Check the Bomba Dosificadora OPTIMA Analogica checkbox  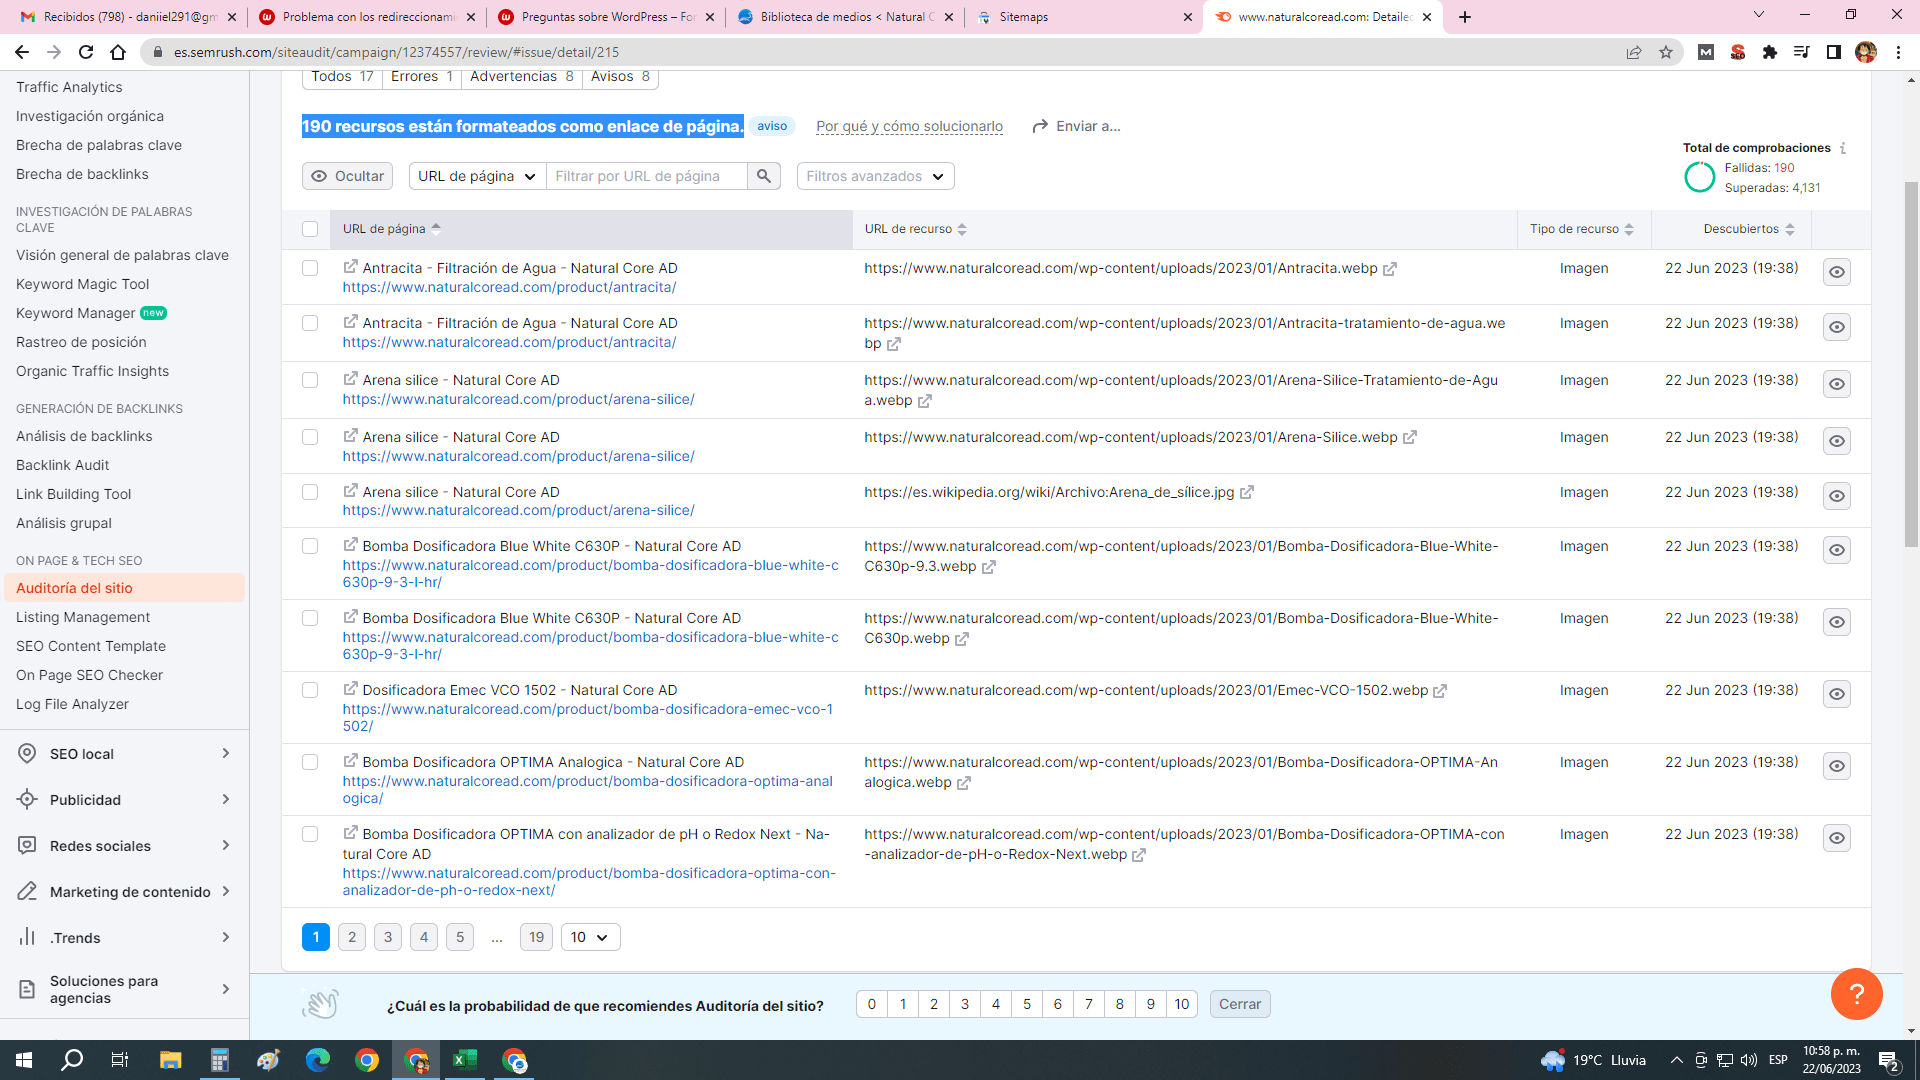point(310,762)
